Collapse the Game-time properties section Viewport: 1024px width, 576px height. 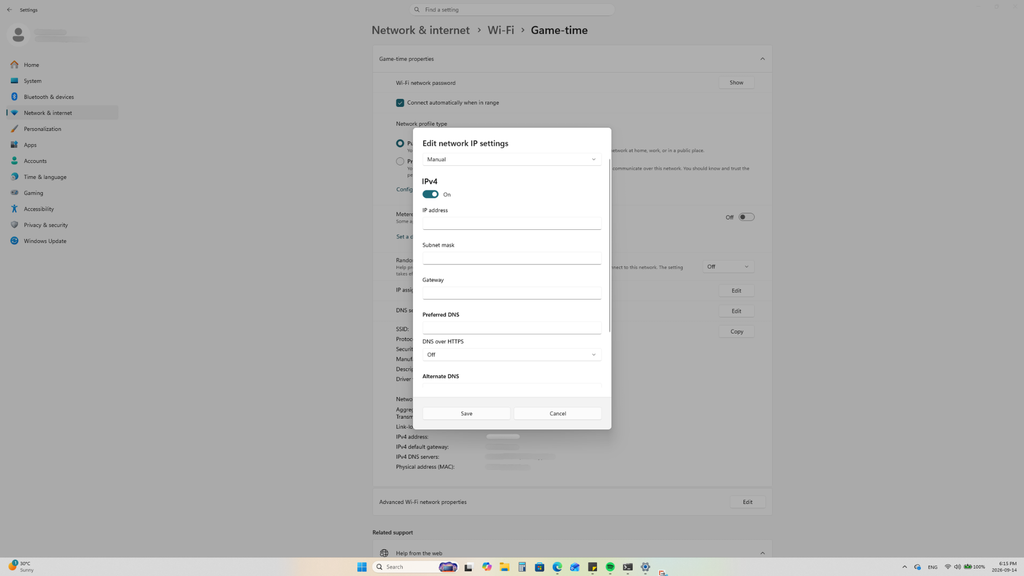pyautogui.click(x=762, y=59)
